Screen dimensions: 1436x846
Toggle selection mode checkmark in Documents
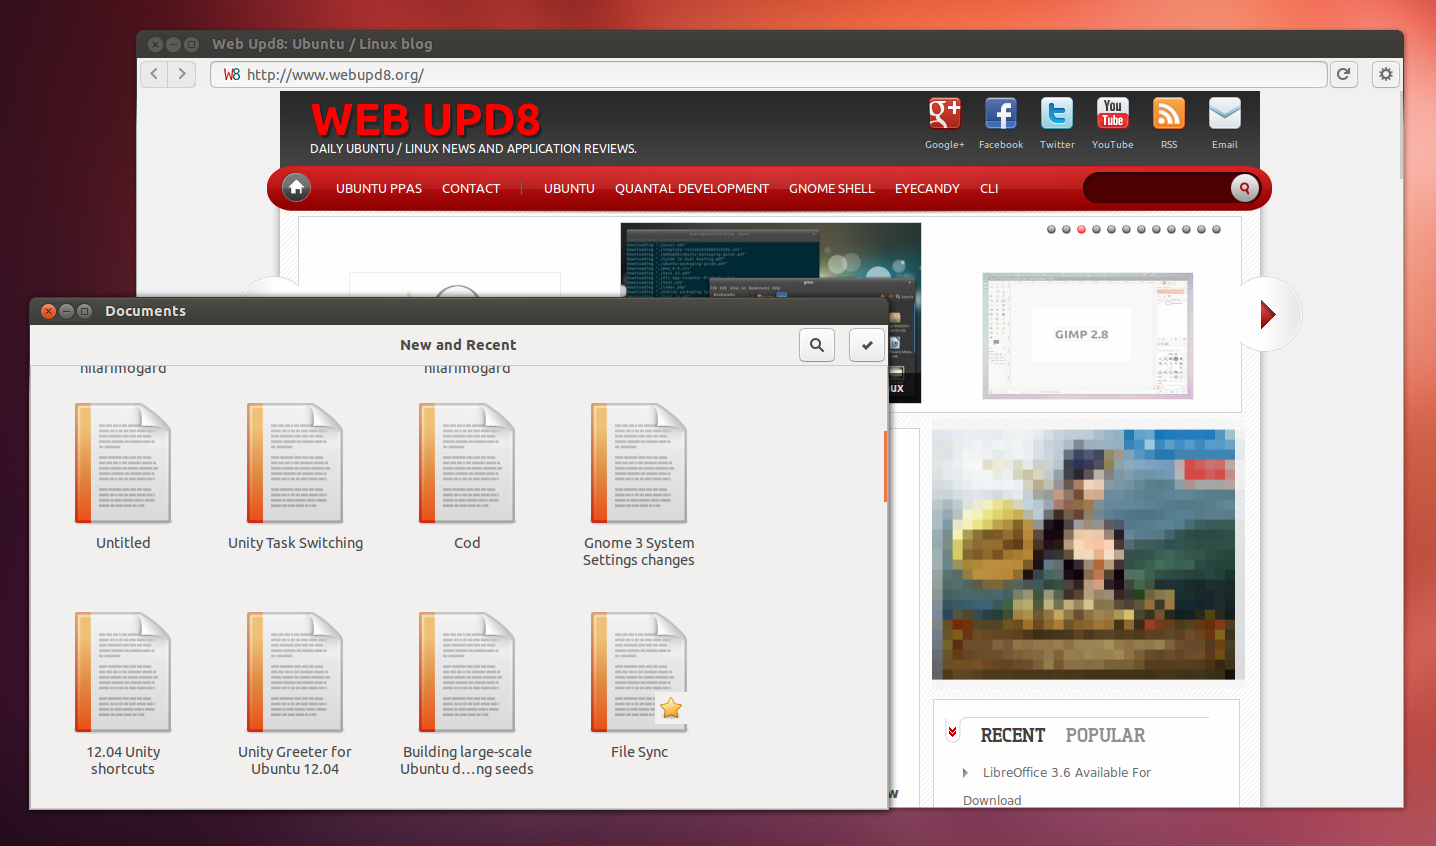click(x=867, y=345)
